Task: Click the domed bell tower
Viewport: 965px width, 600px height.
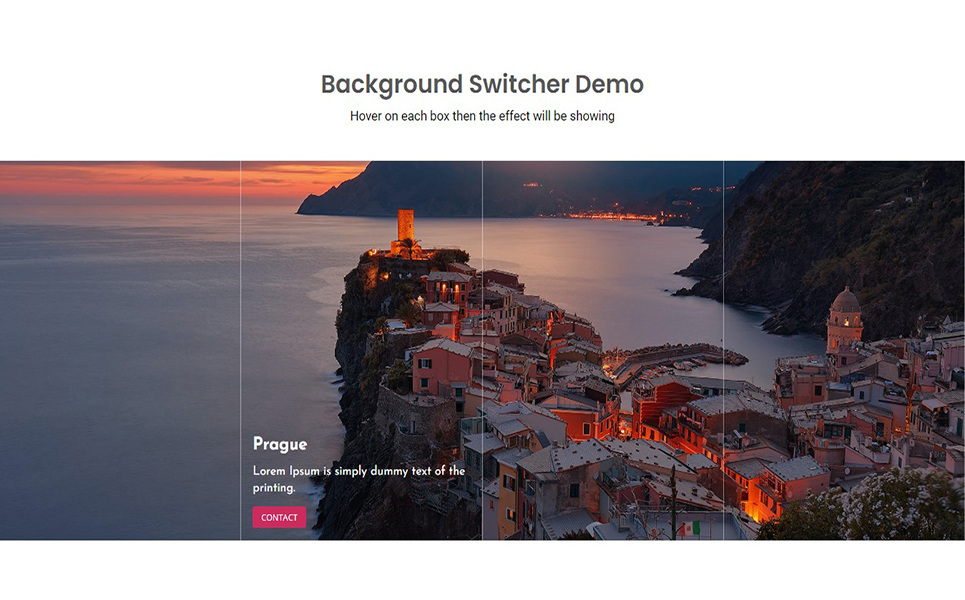Action: (x=844, y=320)
